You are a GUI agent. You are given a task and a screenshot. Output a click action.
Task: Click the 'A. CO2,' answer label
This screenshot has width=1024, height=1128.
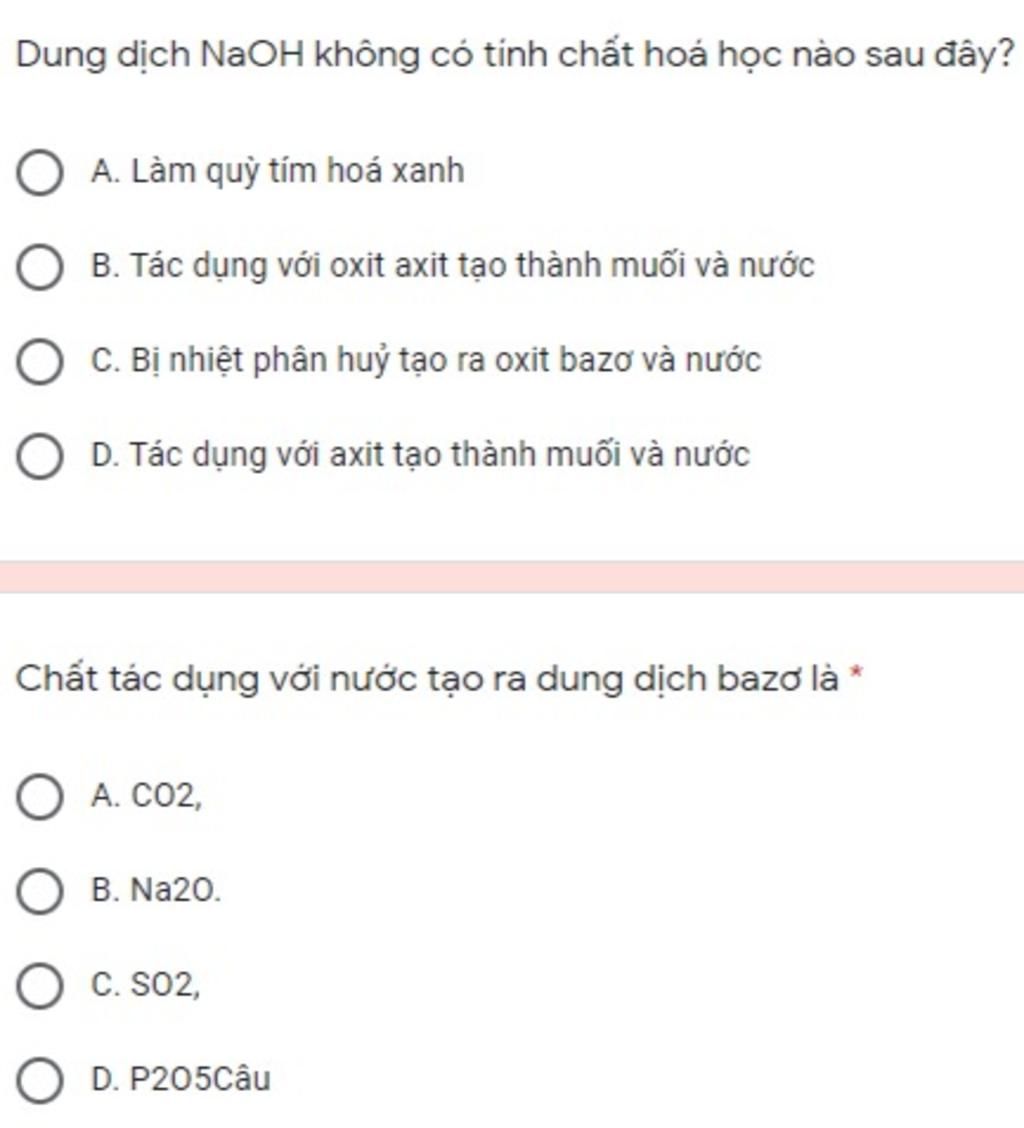click(x=146, y=797)
